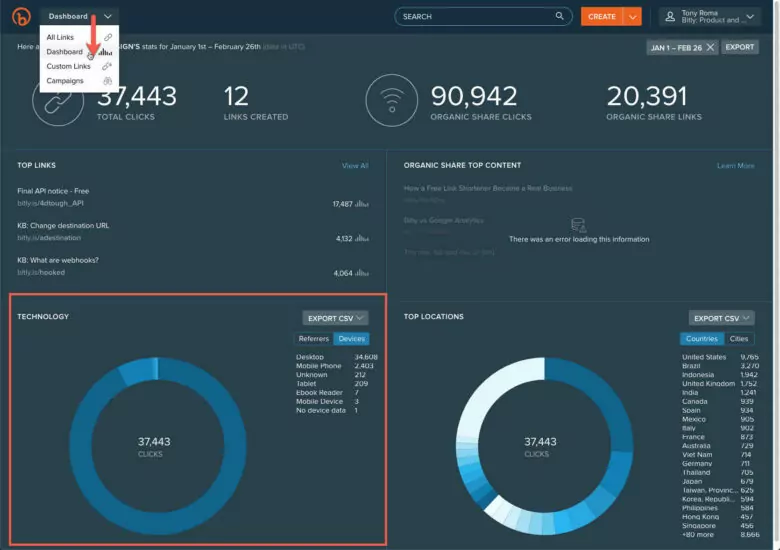Clear the Jan 1 – Feb 26 date filter

point(710,47)
